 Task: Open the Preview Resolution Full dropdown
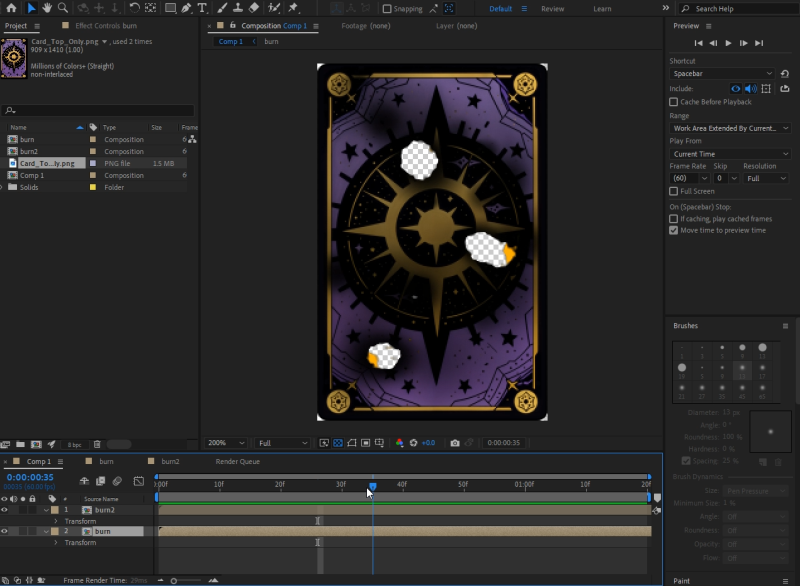(x=766, y=179)
